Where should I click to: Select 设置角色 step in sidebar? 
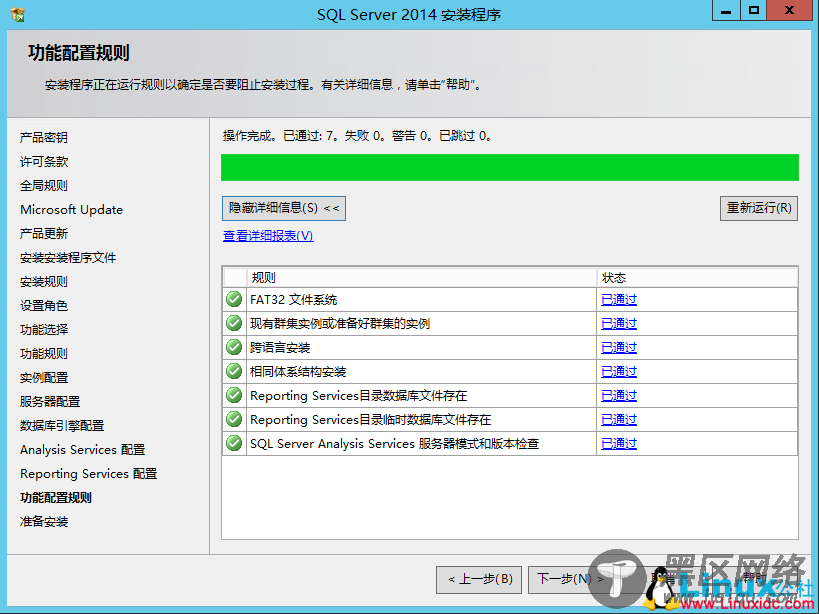44,305
